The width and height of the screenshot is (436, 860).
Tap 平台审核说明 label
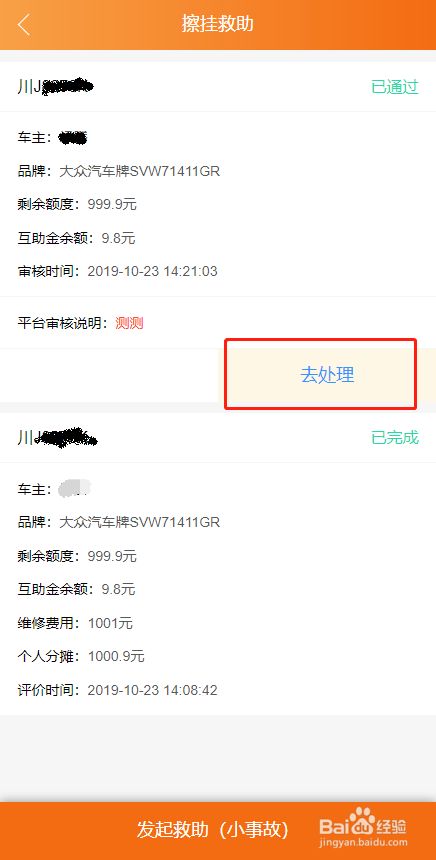60,323
